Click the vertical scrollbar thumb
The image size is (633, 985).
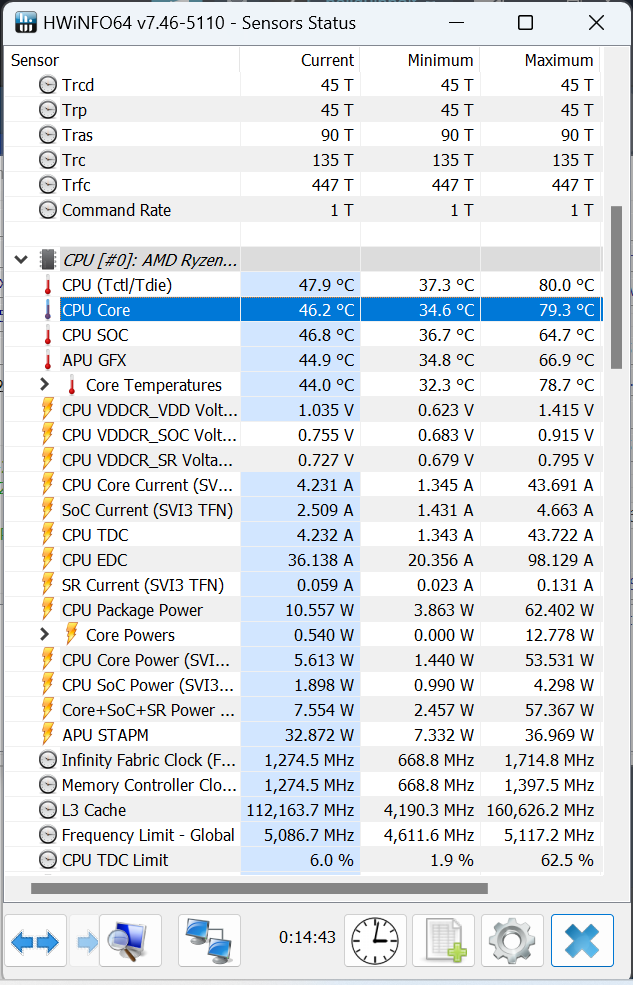(616, 287)
